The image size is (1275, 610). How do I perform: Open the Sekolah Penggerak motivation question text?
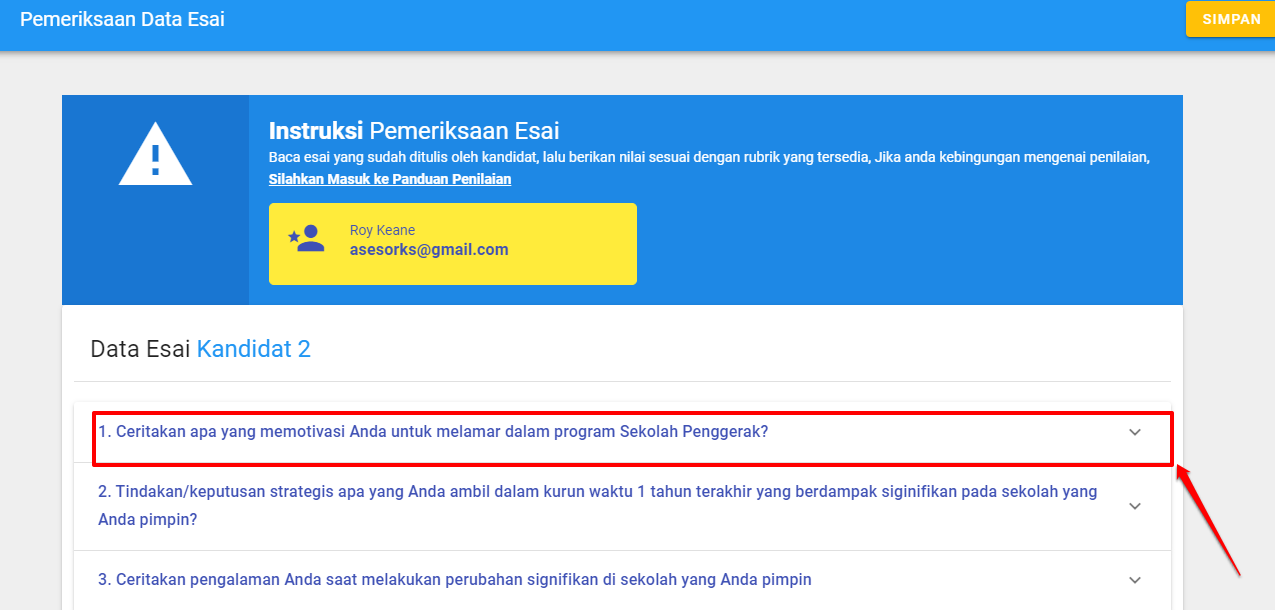pos(432,432)
